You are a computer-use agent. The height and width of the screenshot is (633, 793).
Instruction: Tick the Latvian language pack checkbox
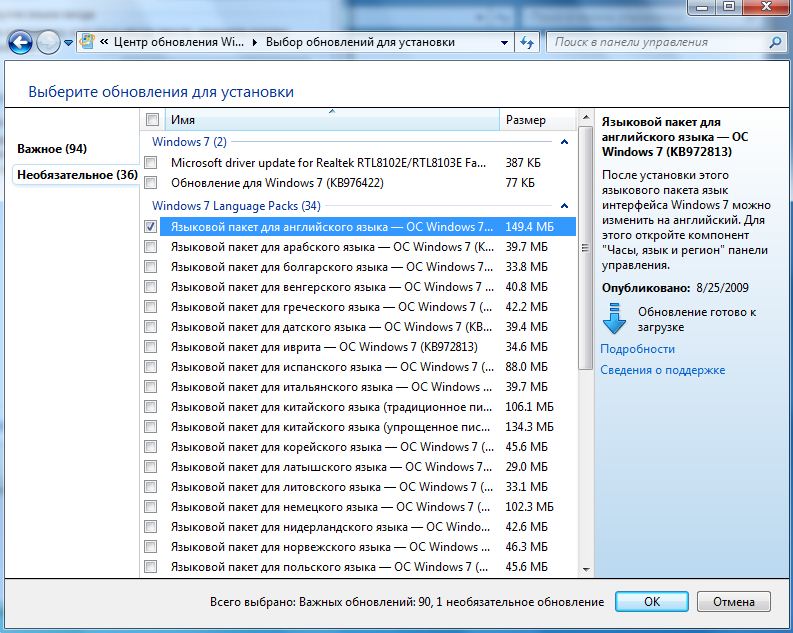151,467
